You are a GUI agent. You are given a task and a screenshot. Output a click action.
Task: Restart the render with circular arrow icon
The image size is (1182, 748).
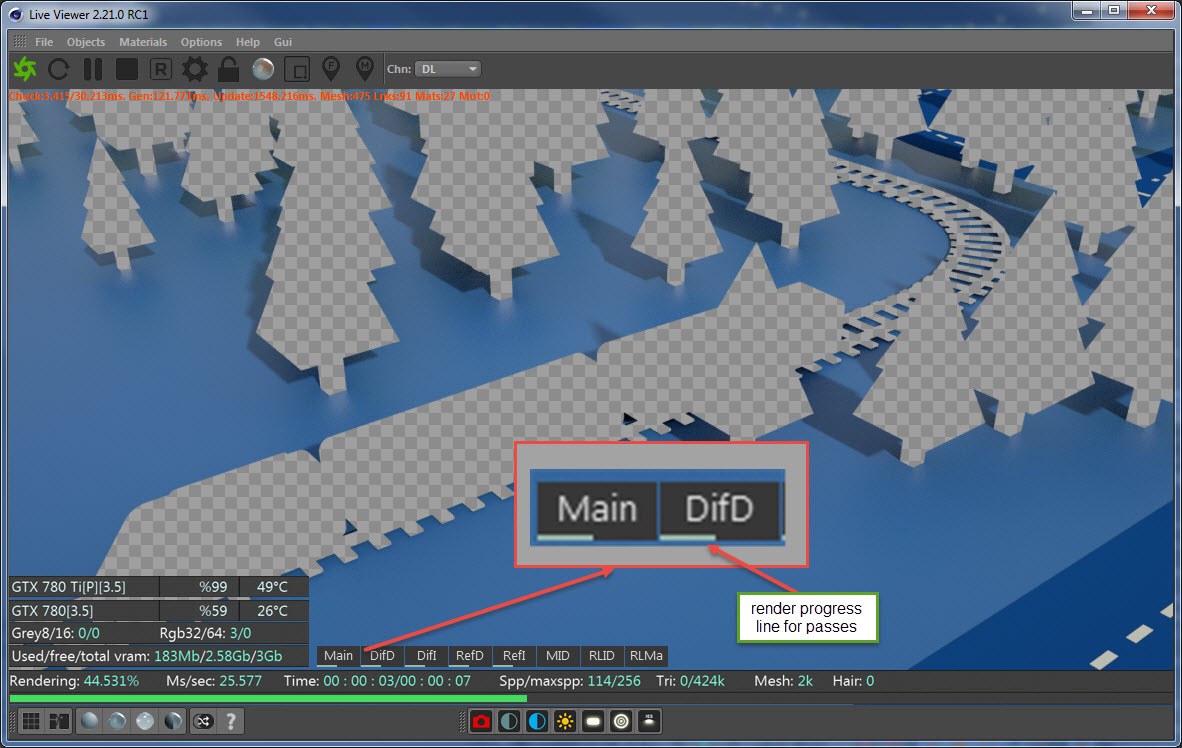pos(59,69)
